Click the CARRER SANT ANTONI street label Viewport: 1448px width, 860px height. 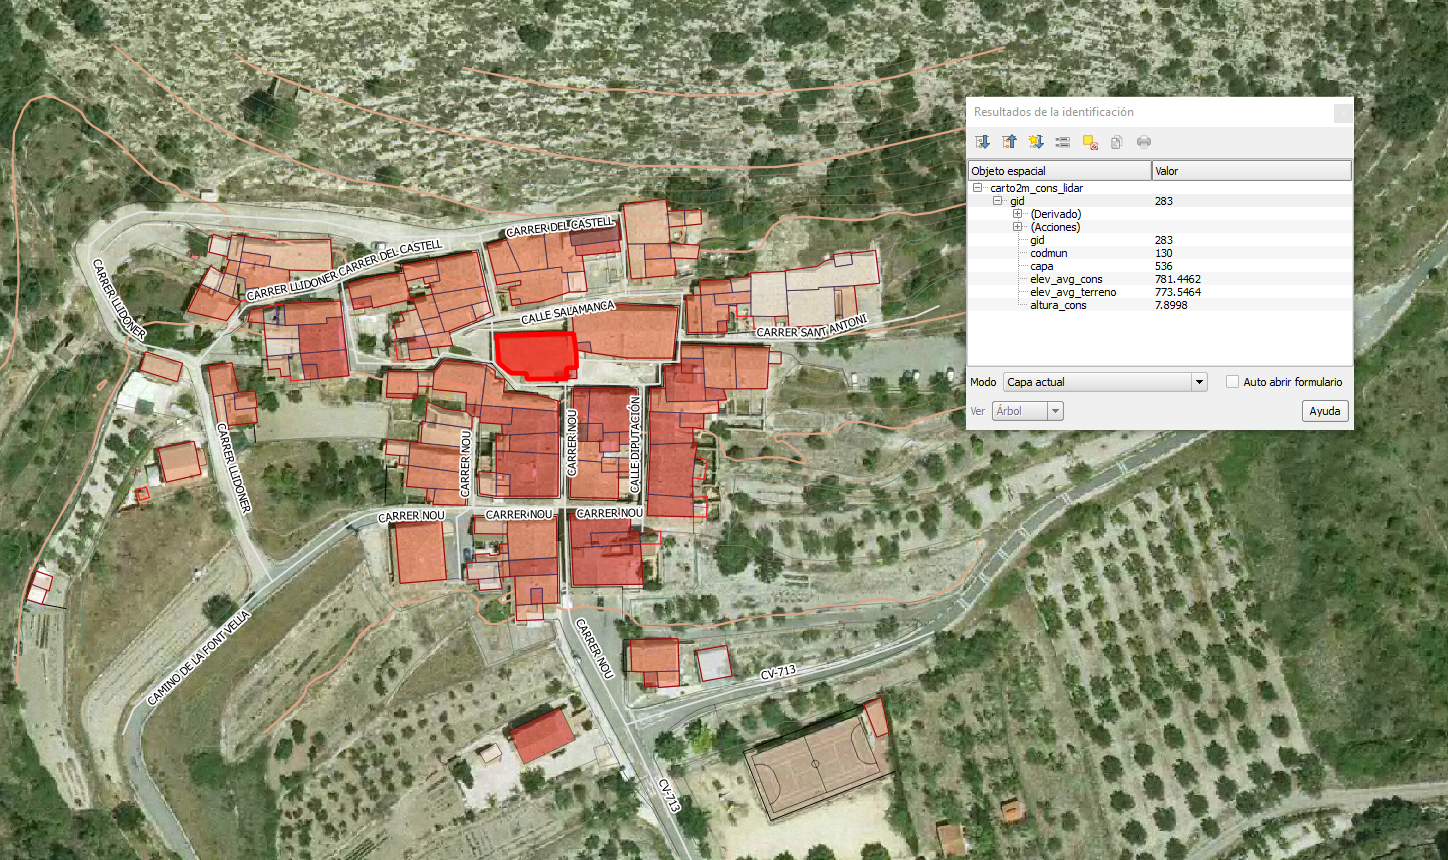point(812,326)
